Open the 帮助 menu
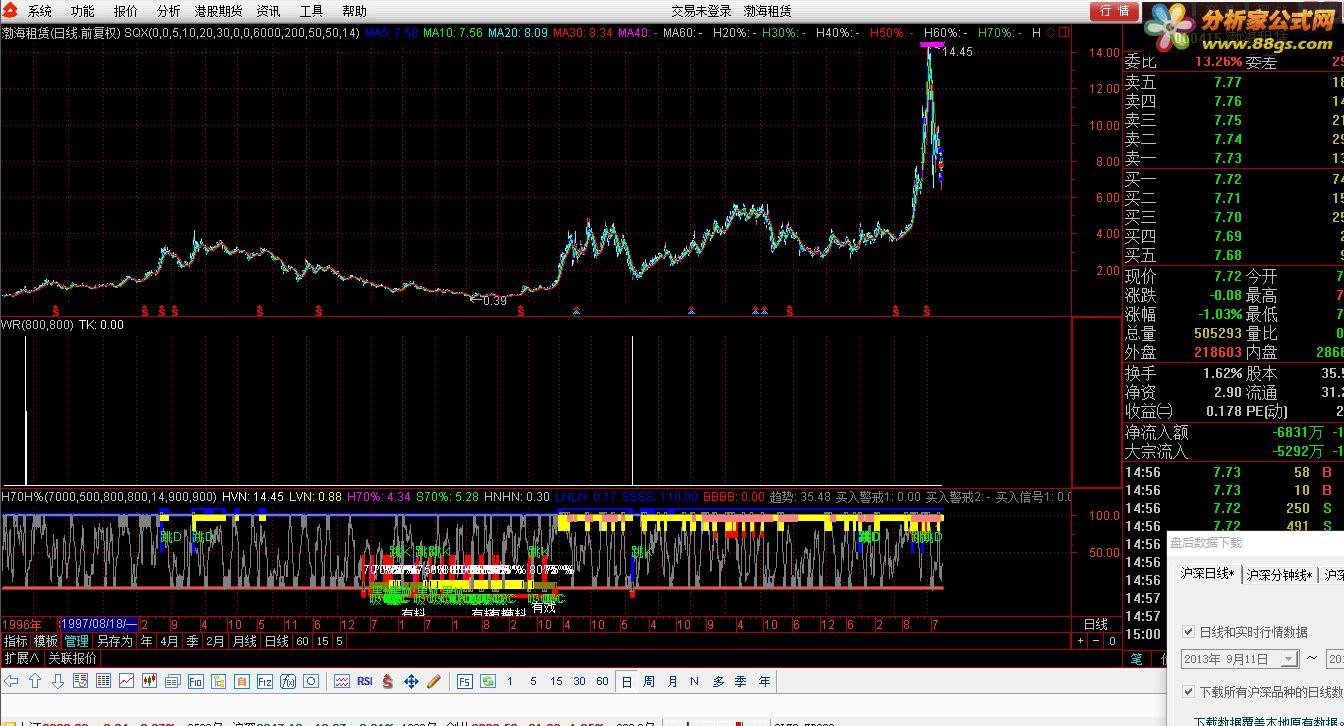The width and height of the screenshot is (1344, 726). (x=354, y=11)
